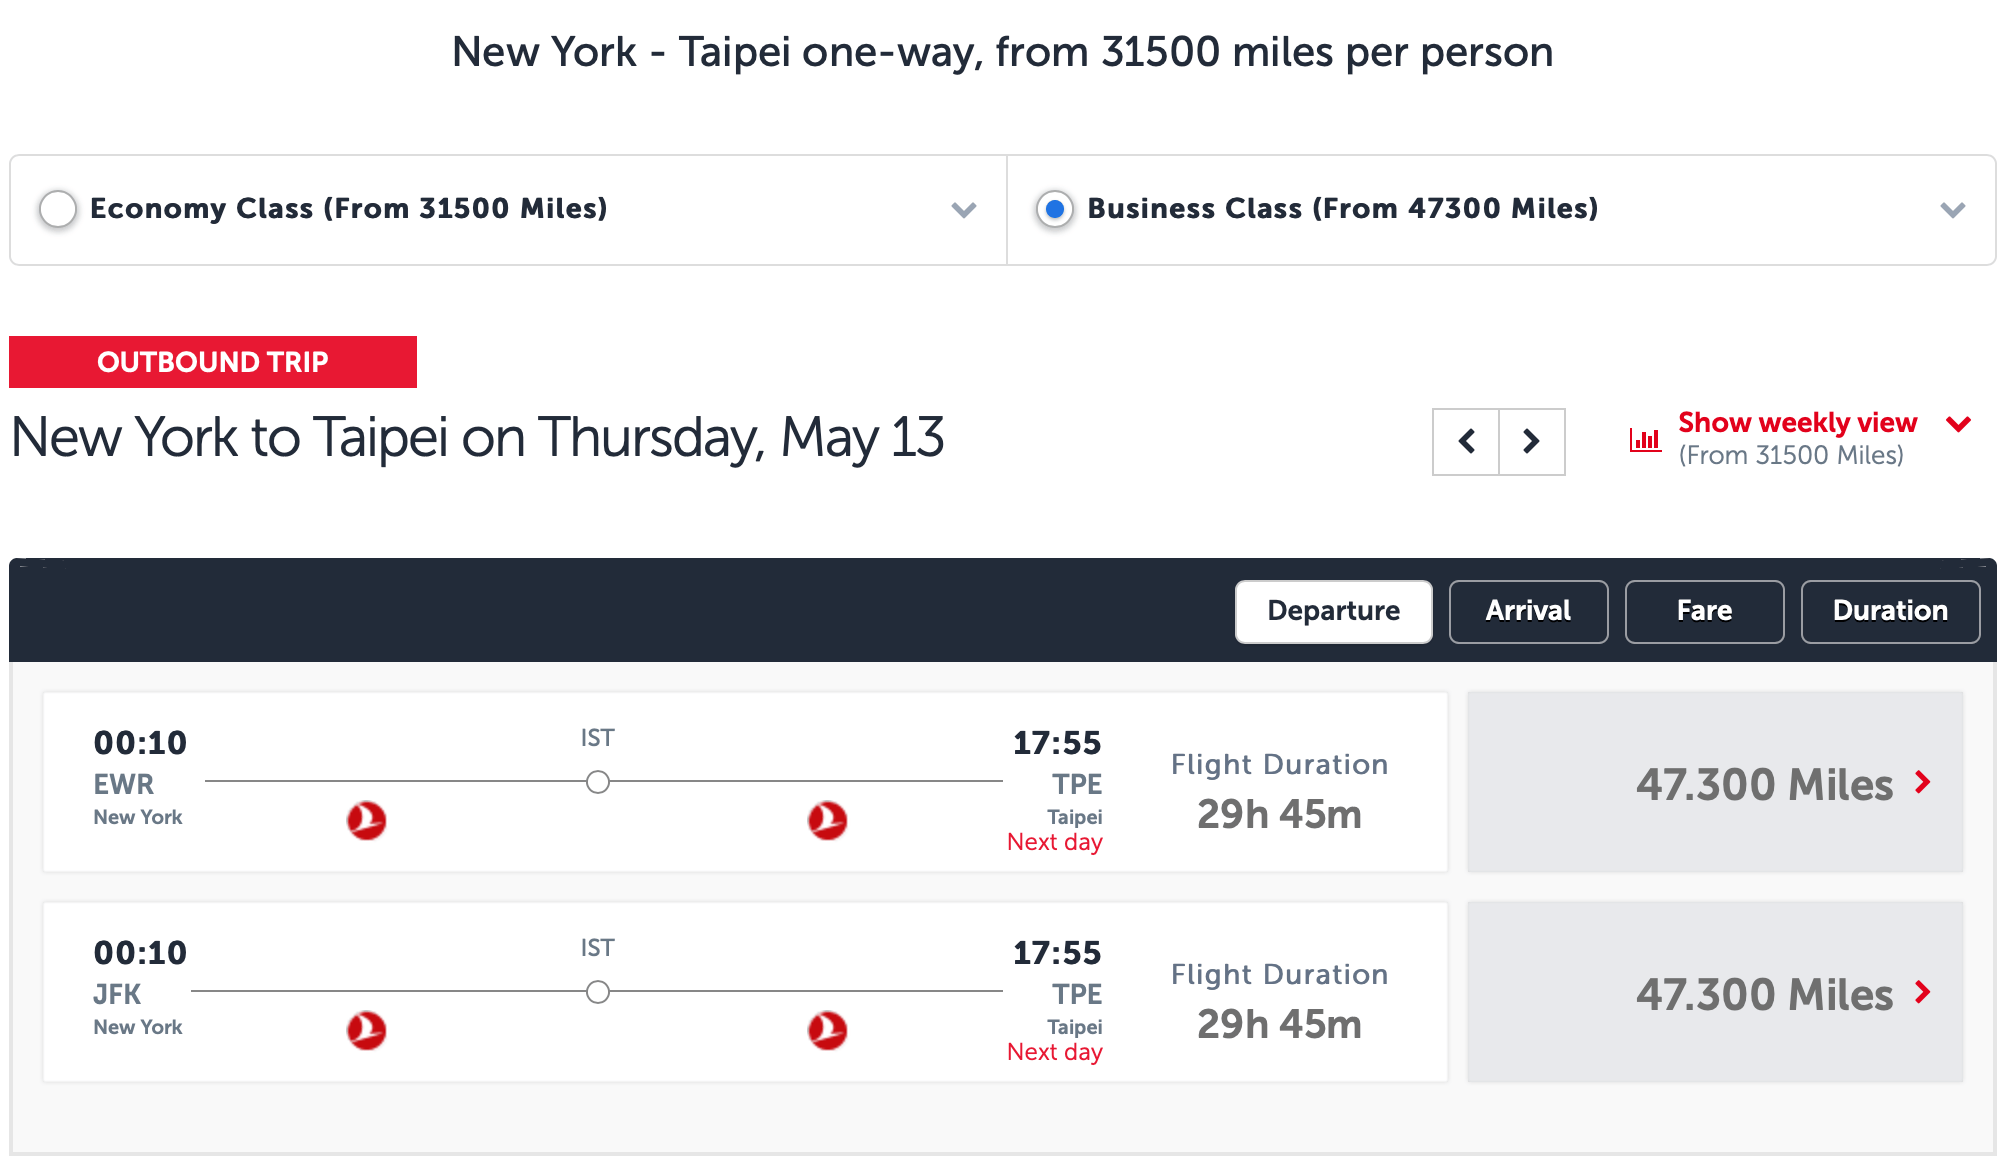2012x1170 pixels.
Task: Expand Economy Class dropdown chevron
Action: 964,210
